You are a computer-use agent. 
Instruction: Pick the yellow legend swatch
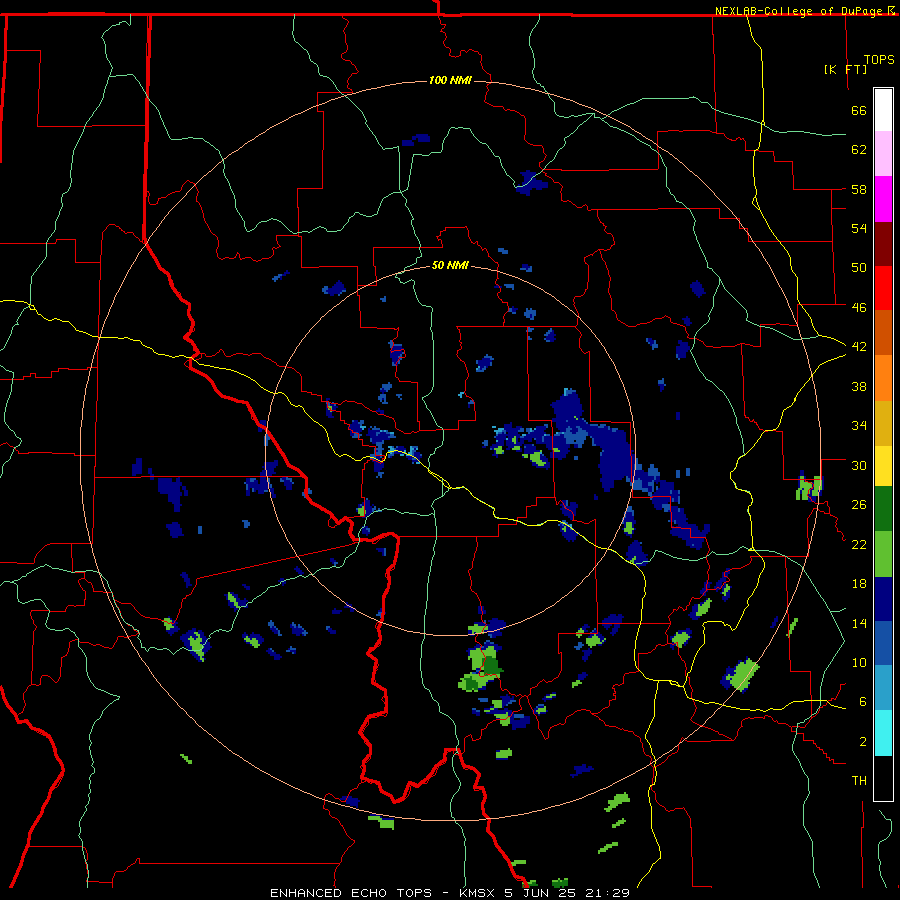tap(883, 466)
